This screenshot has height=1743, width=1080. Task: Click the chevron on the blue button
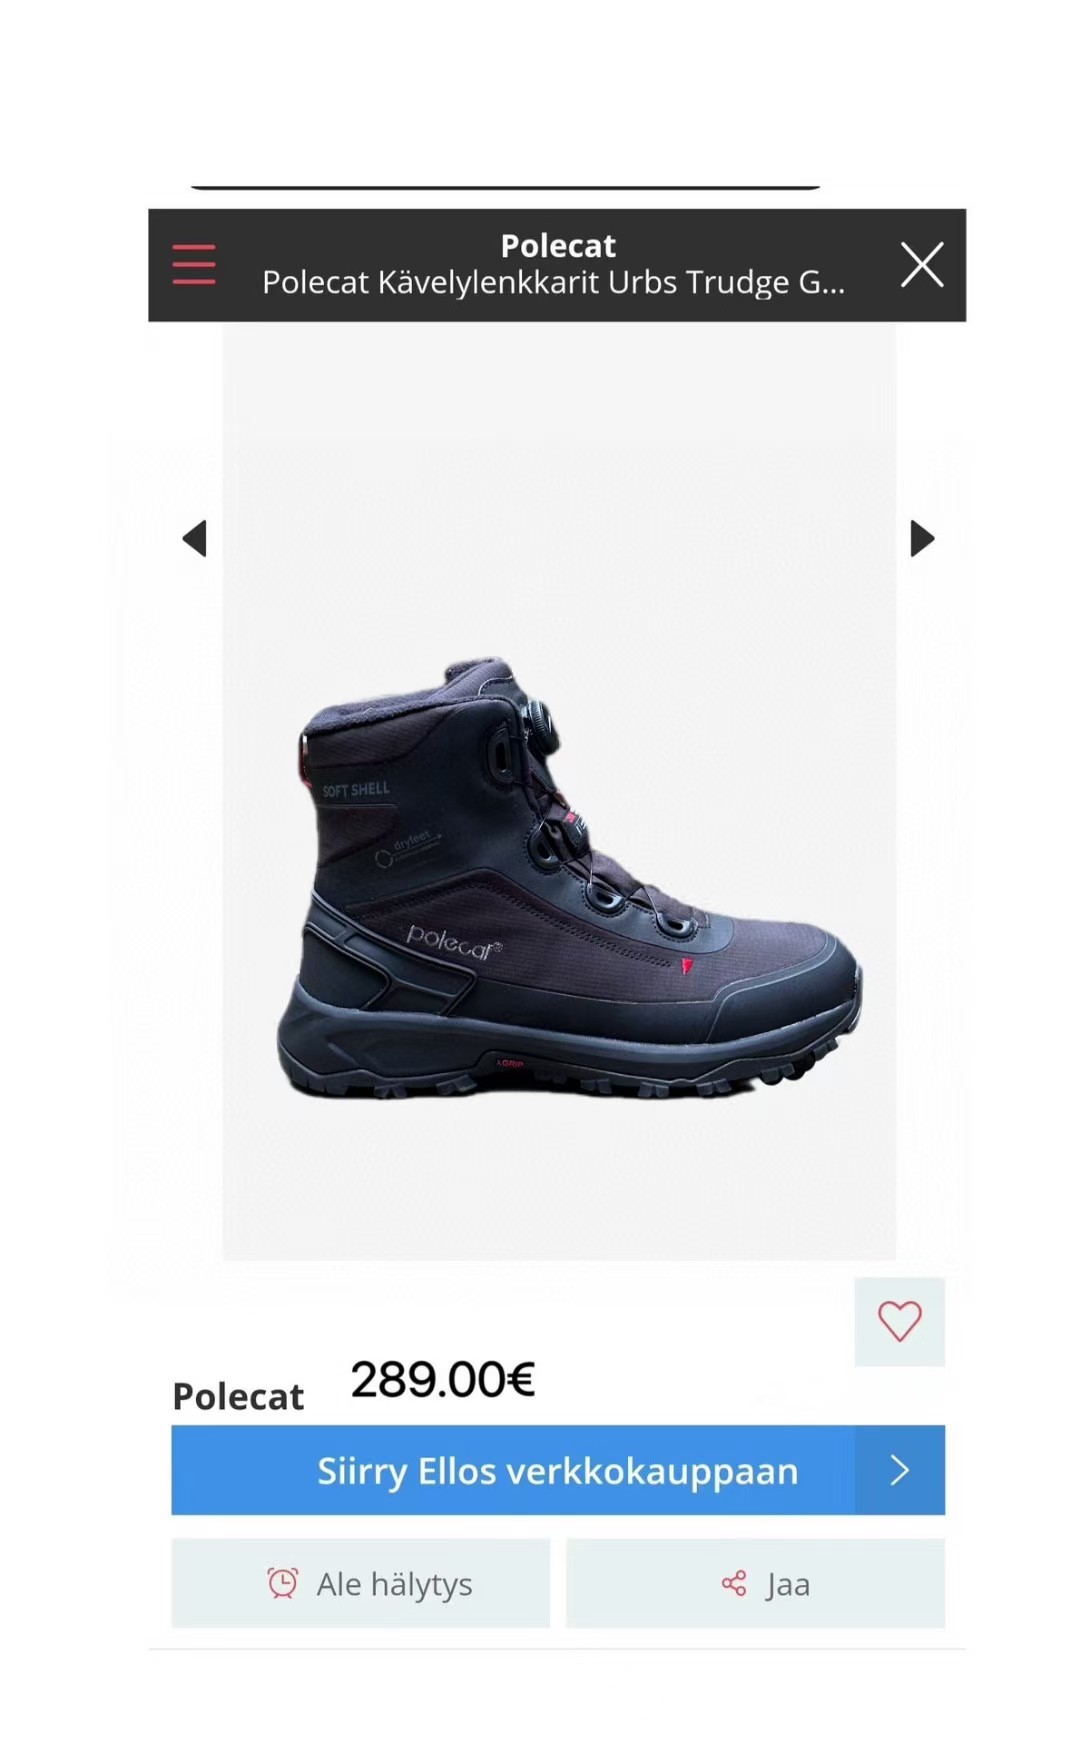tap(899, 1470)
